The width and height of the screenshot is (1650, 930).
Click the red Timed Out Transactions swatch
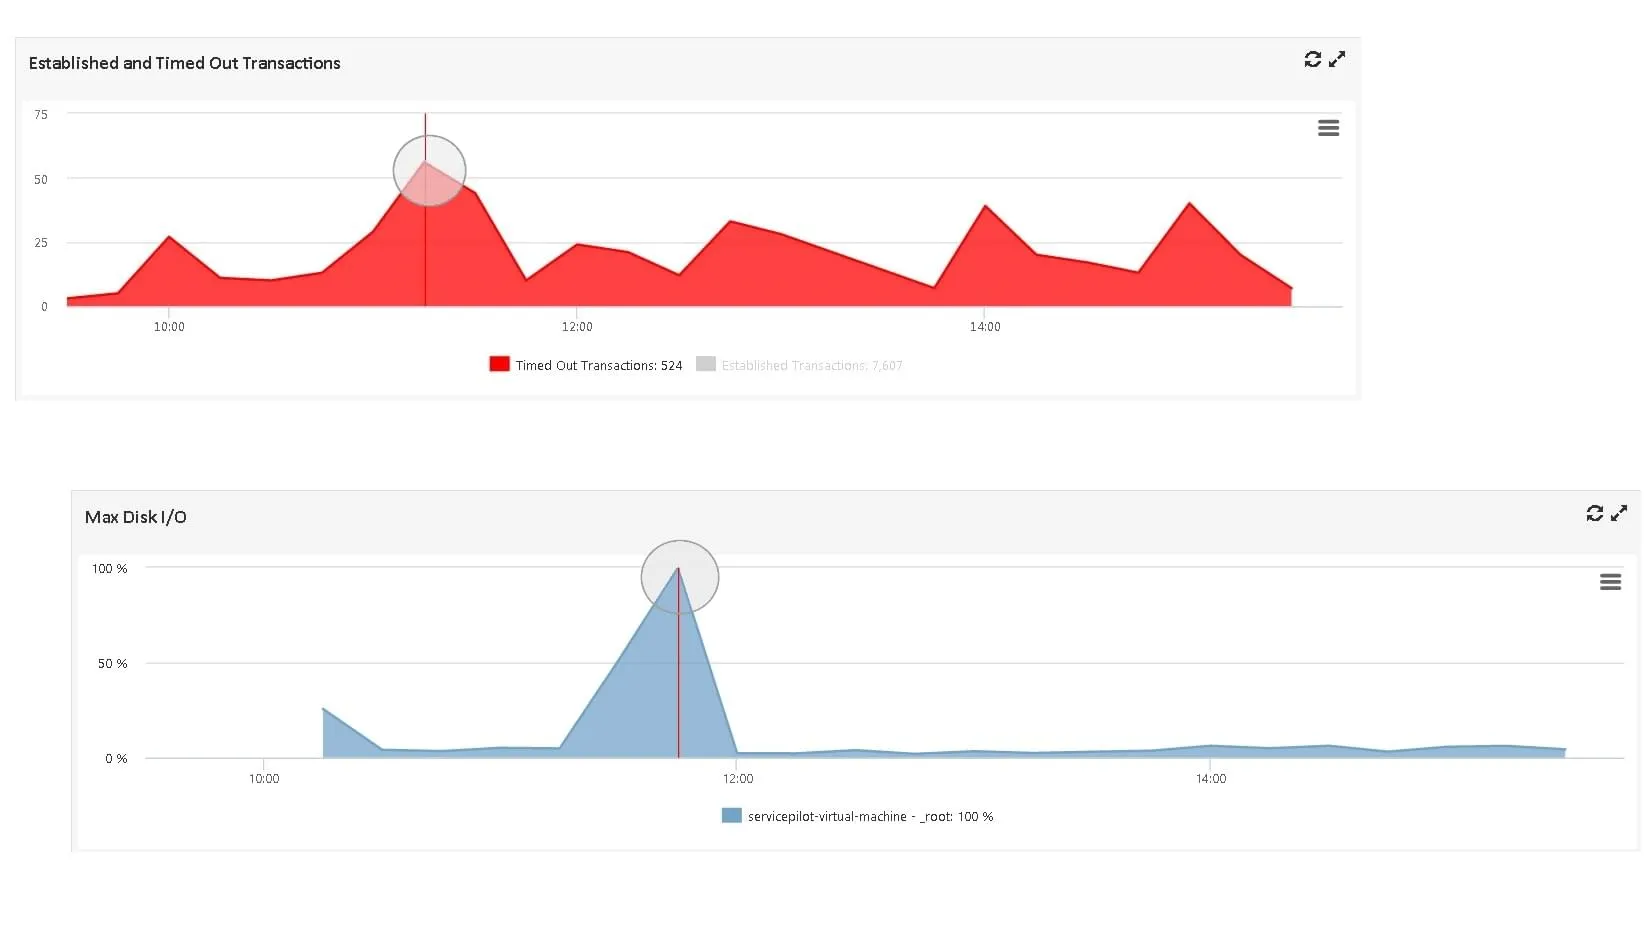[499, 365]
